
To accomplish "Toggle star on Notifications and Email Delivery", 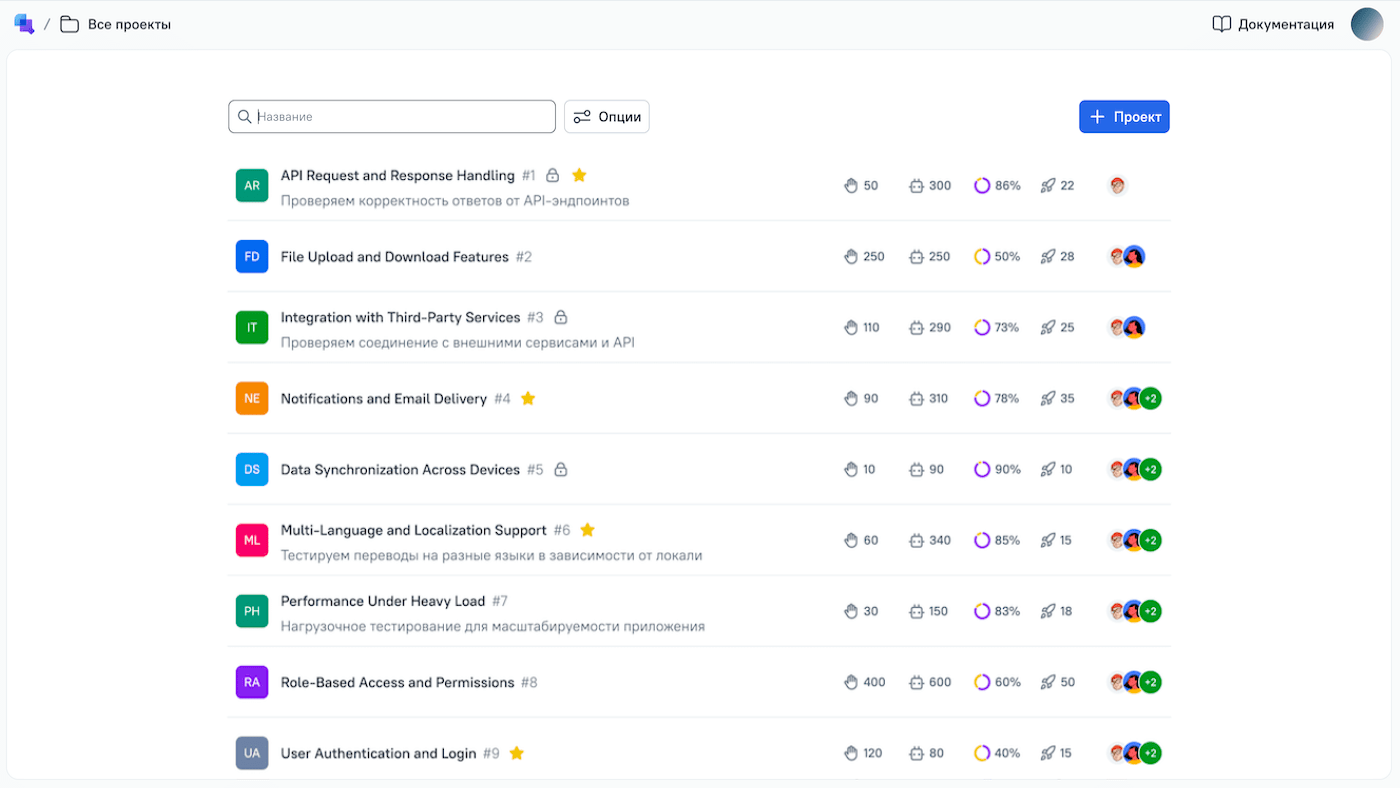I will [x=528, y=398].
